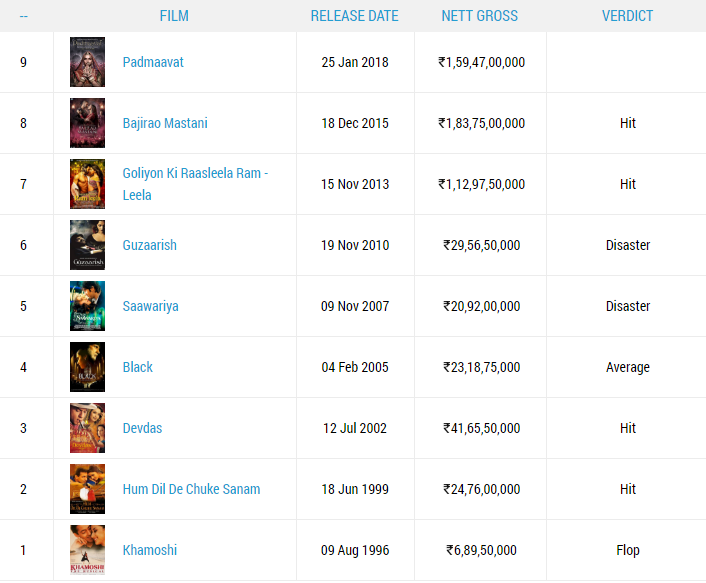This screenshot has height=583, width=706.
Task: Open Goliyon Ki Raasleela Ram - Leela link
Action: tap(195, 184)
